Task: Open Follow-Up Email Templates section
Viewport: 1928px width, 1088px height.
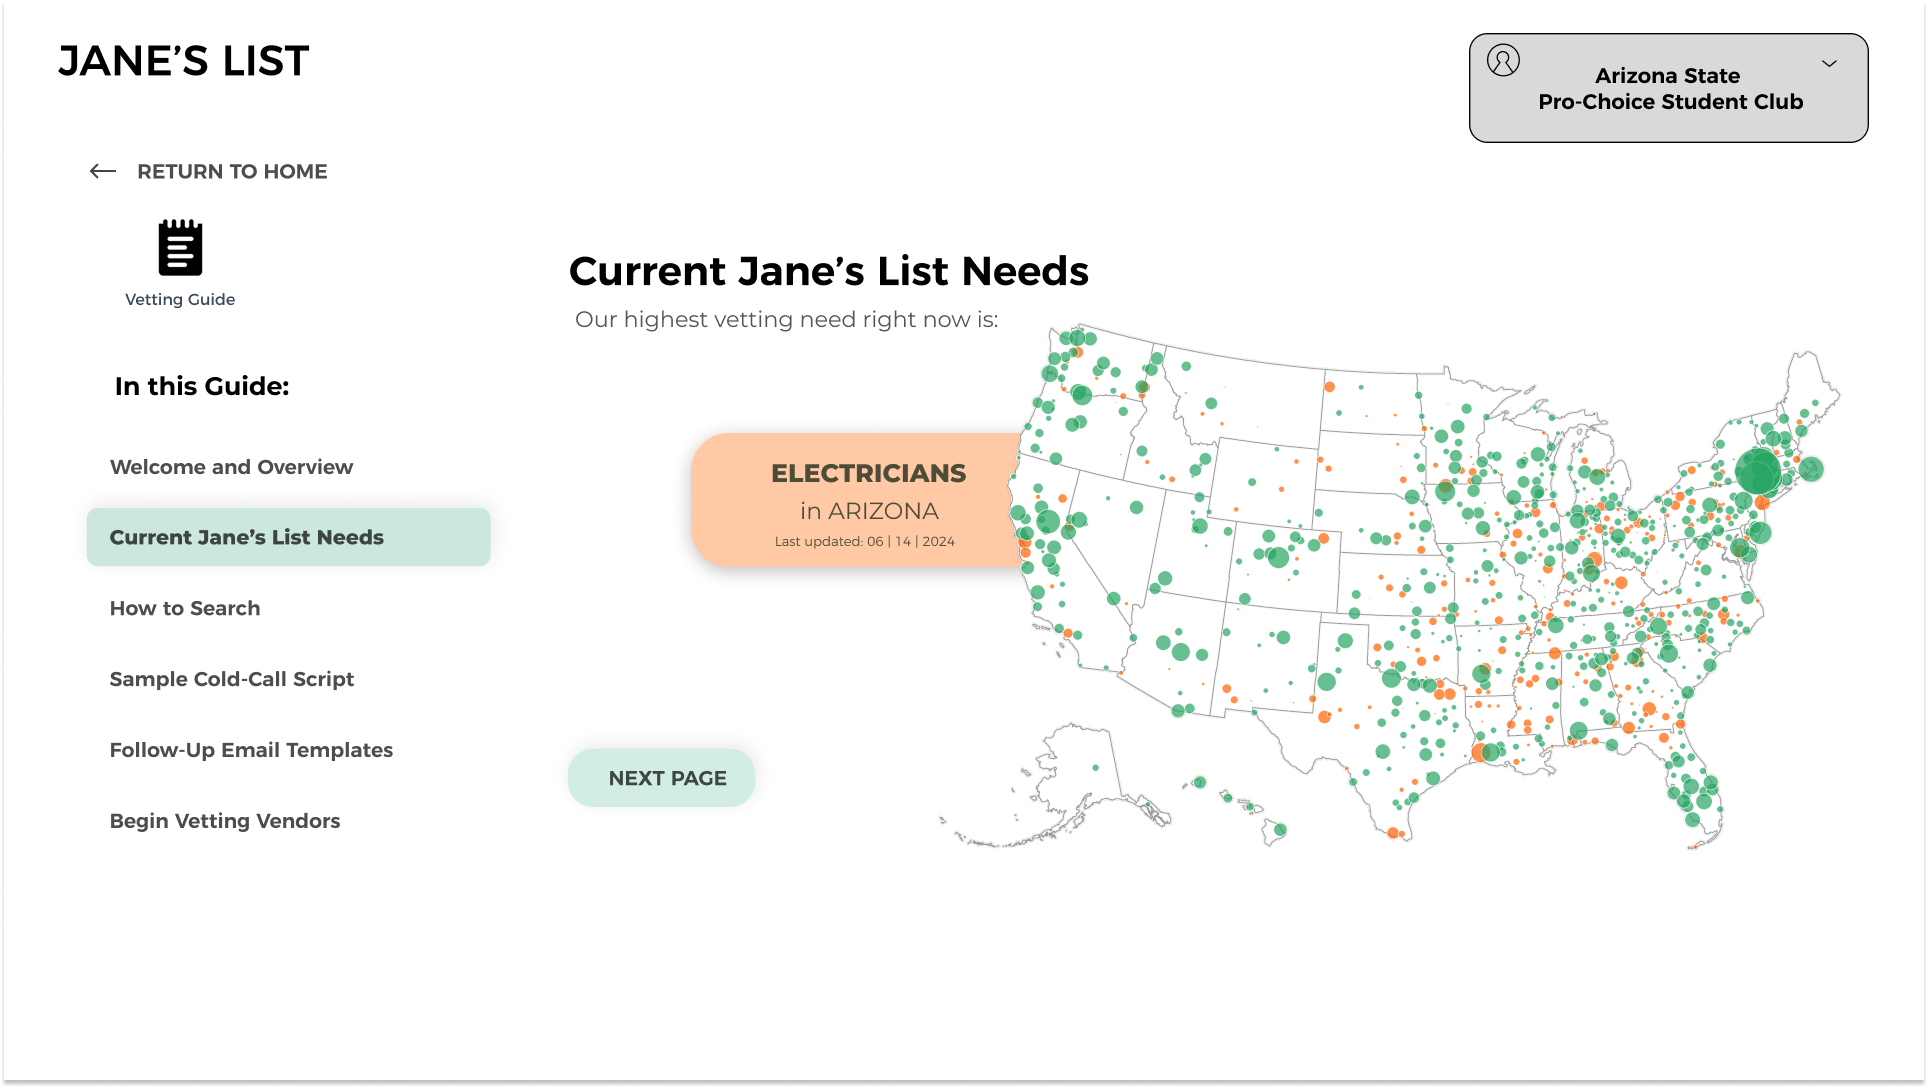Action: [x=251, y=750]
